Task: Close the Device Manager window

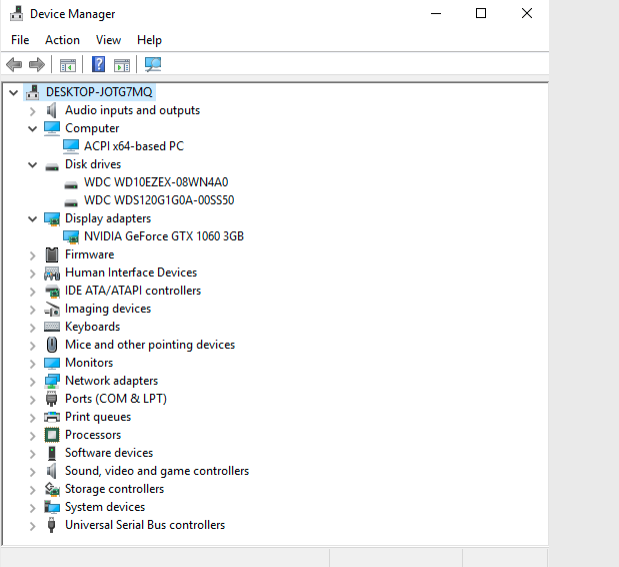Action: click(527, 13)
